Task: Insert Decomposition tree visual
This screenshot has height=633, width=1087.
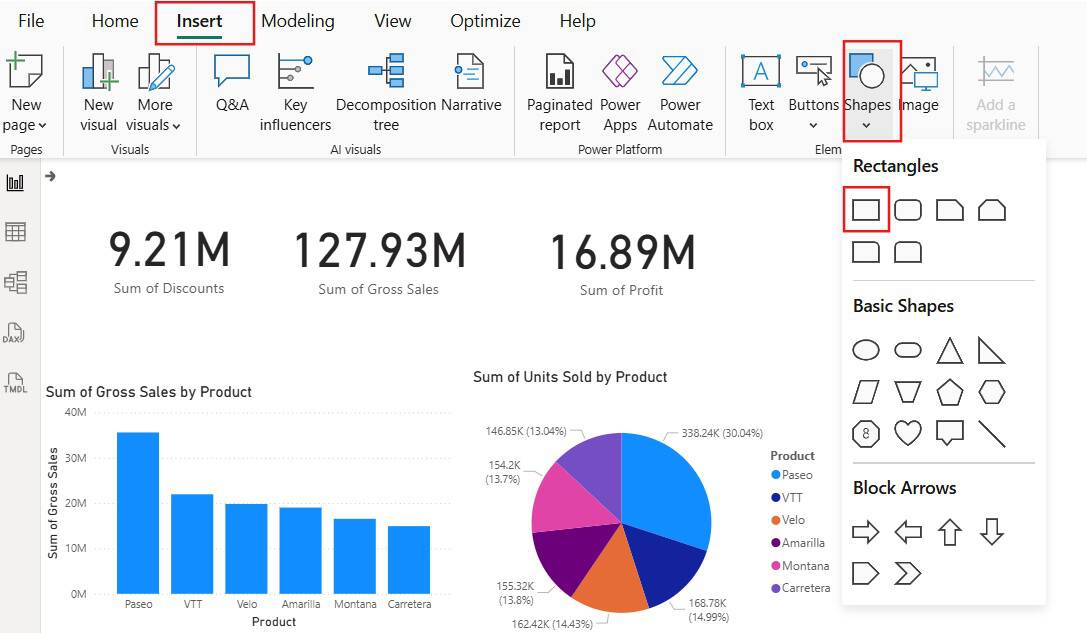Action: click(385, 92)
